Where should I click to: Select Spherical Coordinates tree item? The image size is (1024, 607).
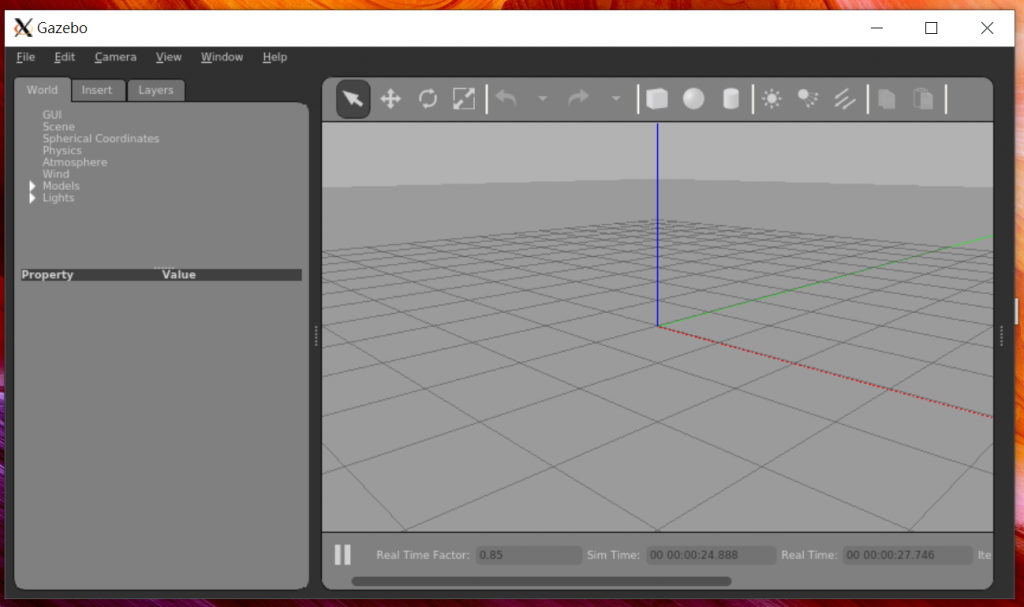101,139
